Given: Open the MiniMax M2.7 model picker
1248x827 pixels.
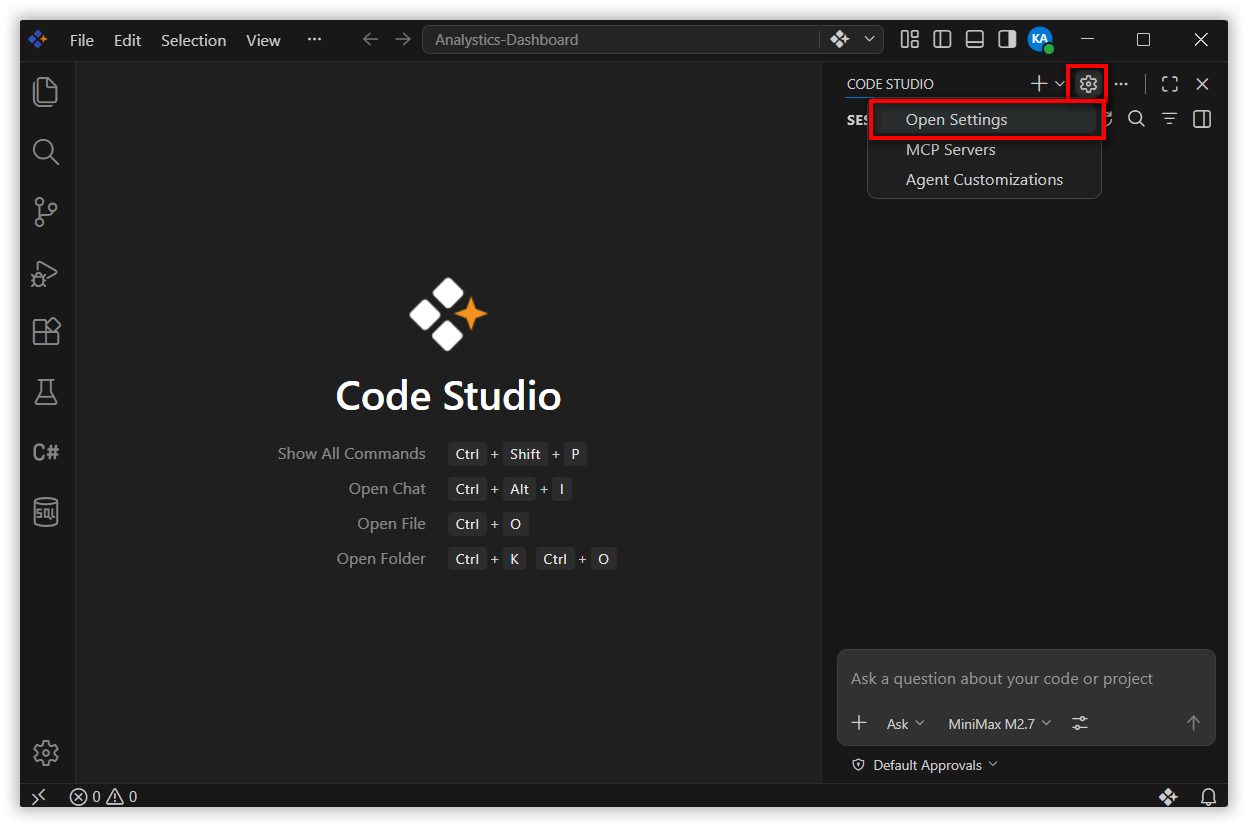Looking at the screenshot, I should (x=1000, y=723).
